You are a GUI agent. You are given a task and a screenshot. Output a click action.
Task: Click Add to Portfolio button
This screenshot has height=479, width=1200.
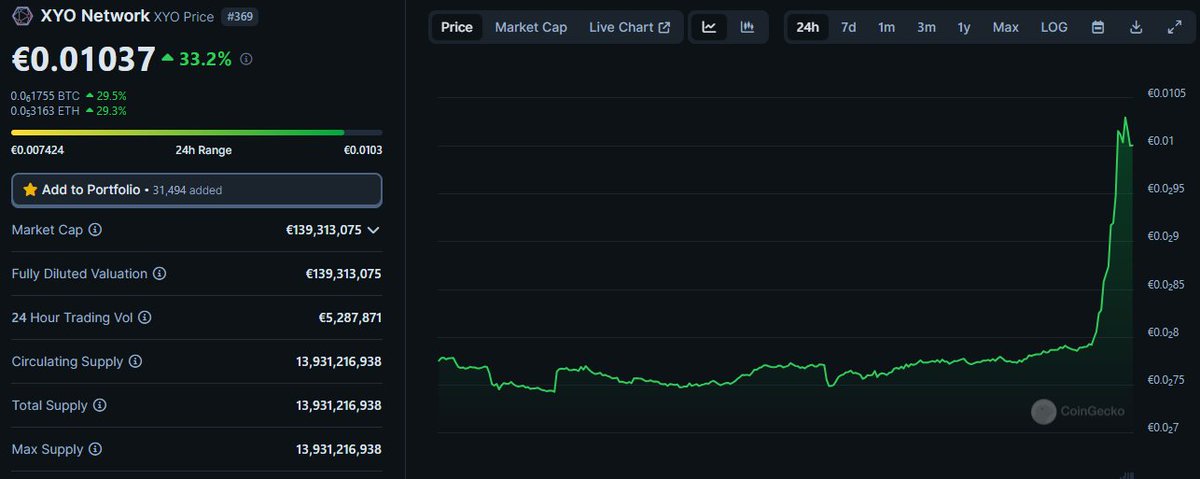coord(197,189)
